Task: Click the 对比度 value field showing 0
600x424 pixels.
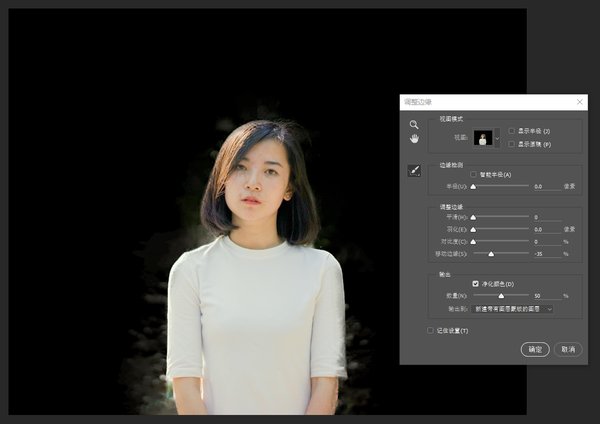Action: coord(548,241)
